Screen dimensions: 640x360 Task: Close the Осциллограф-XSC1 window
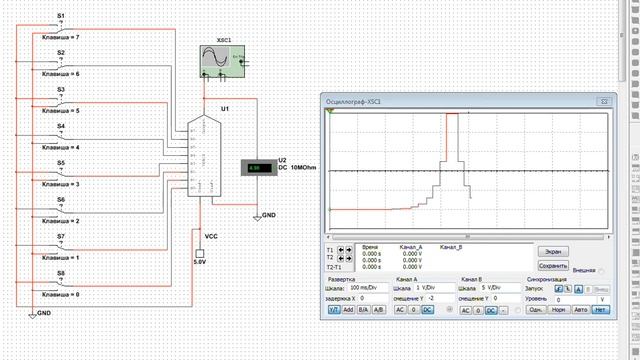[604, 101]
